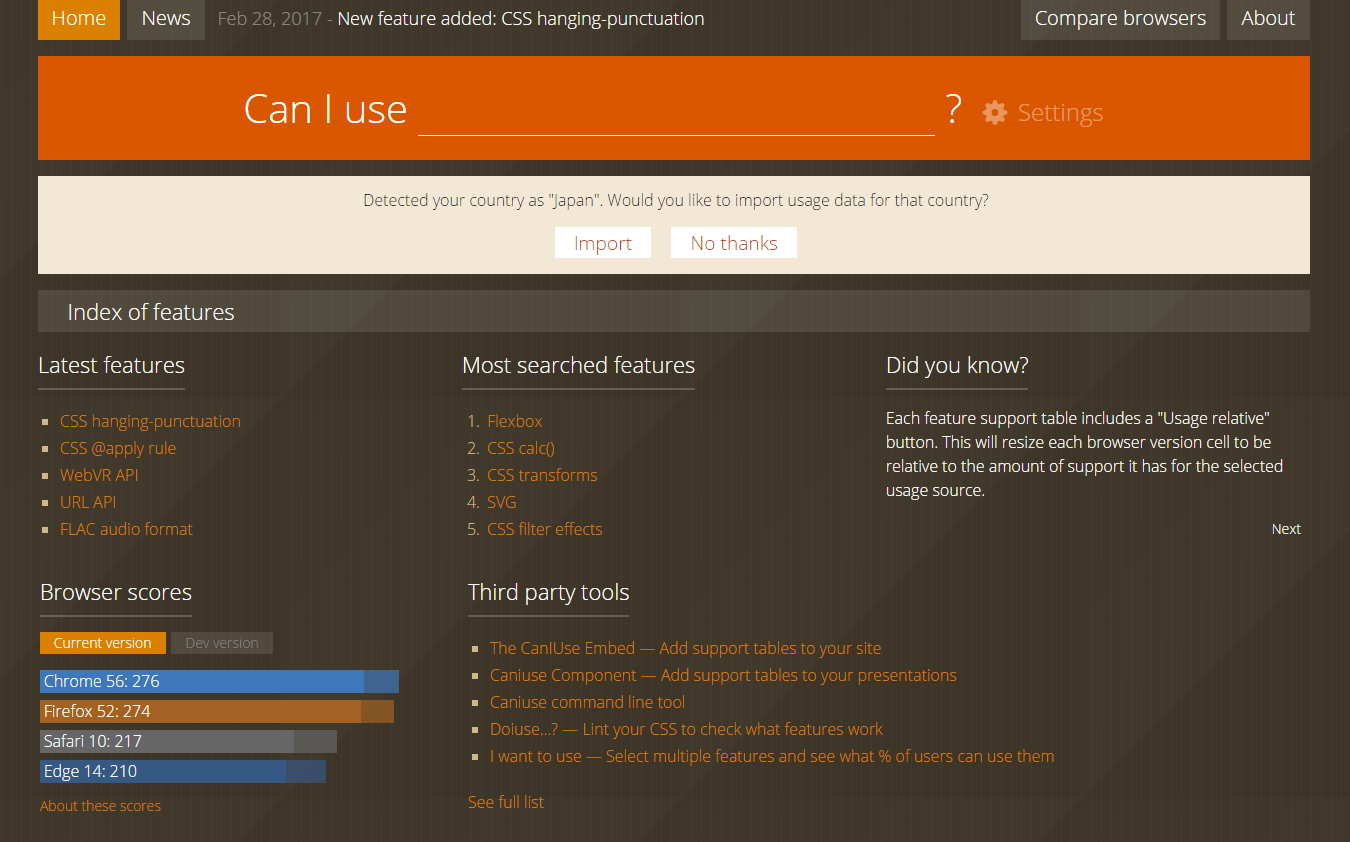Viewport: 1350px width, 842px height.
Task: Show Next Did you know tip
Action: 1286,529
